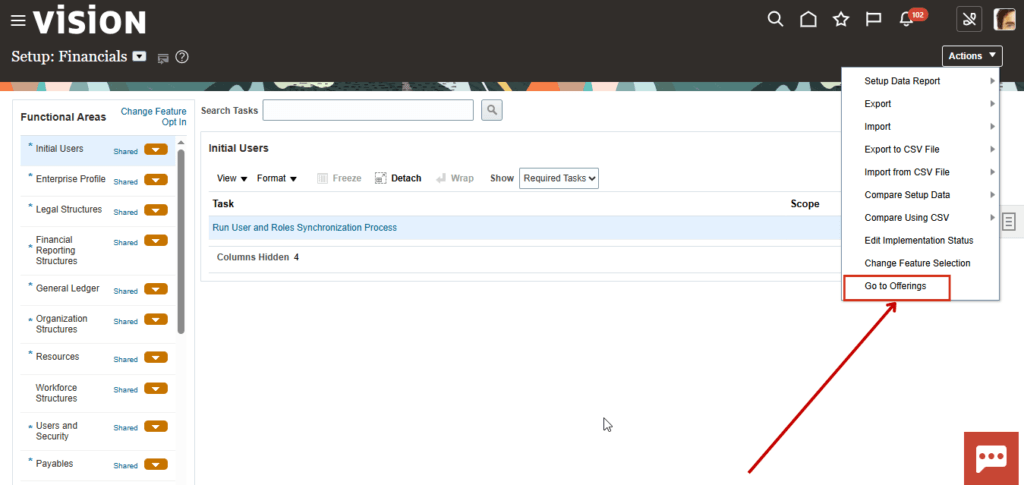Image resolution: width=1024 pixels, height=485 pixels.
Task: Click the search magnifier icon in header
Action: pyautogui.click(x=775, y=20)
